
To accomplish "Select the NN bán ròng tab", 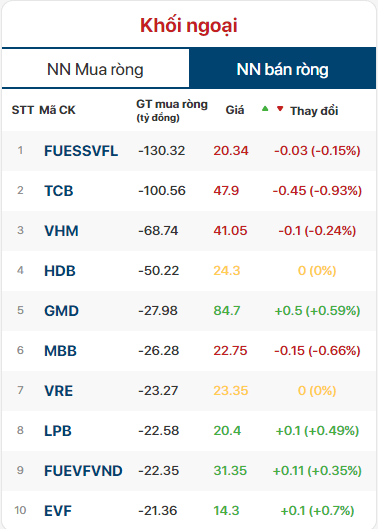I will pos(282,69).
